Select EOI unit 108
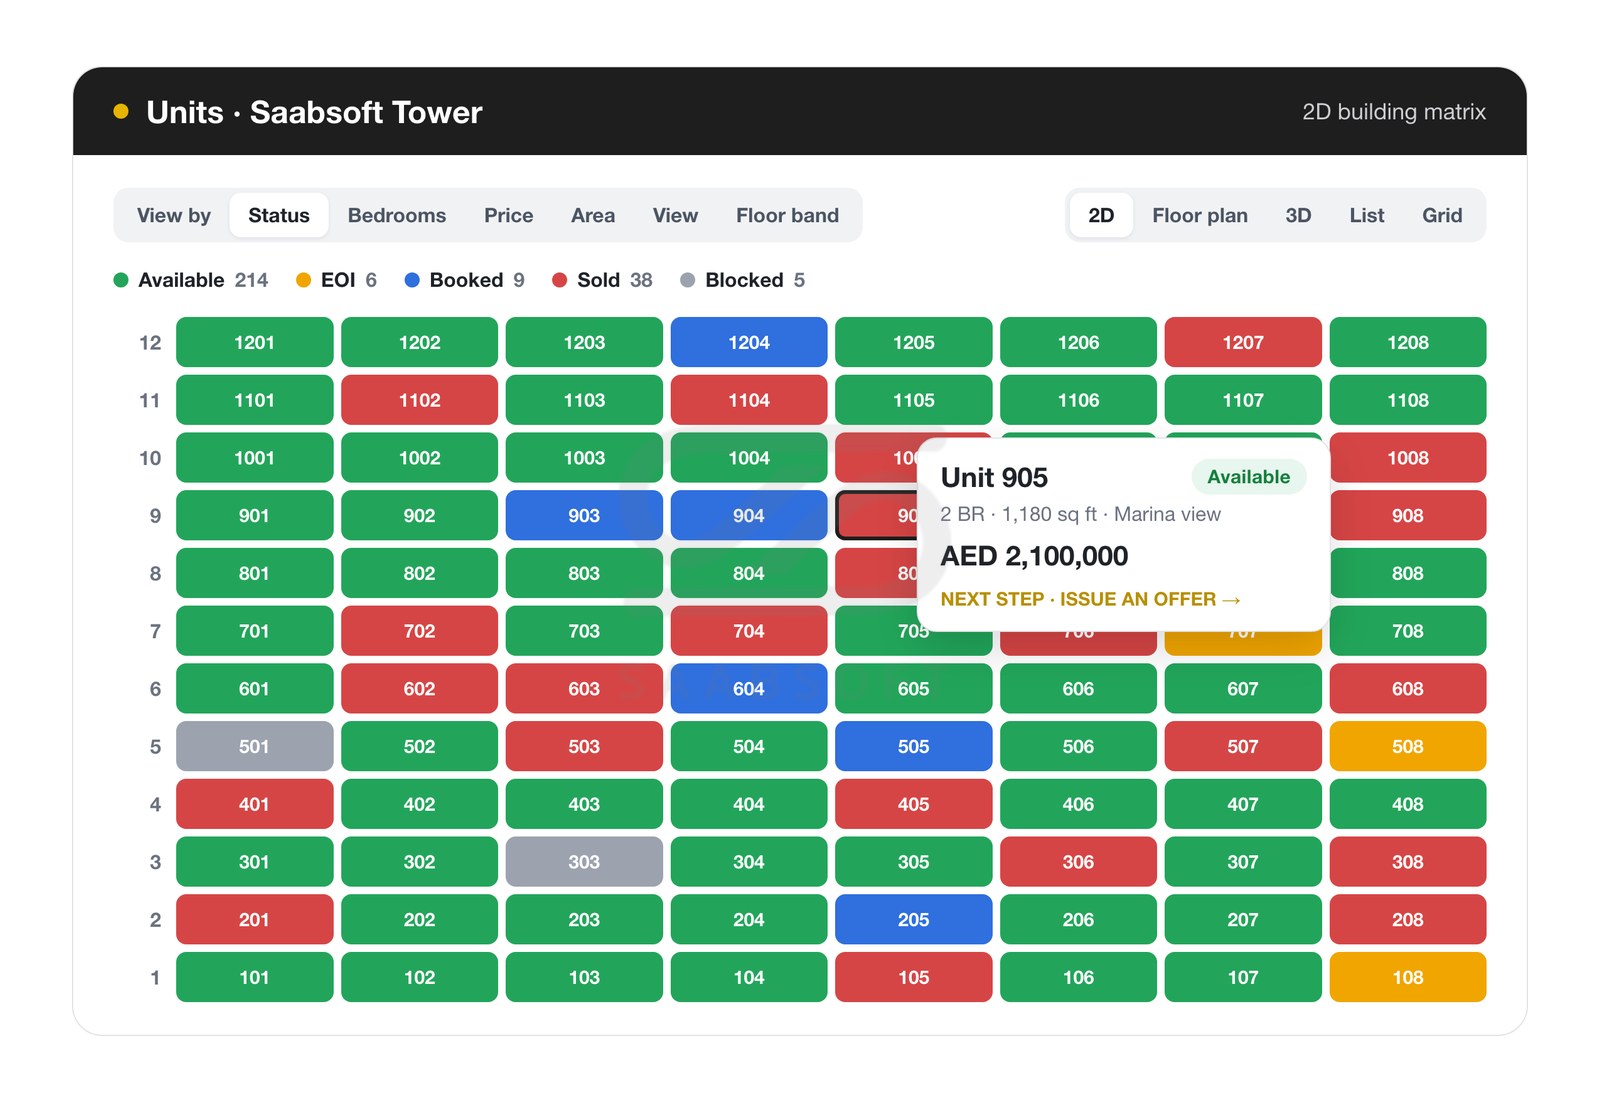 coord(1408,977)
